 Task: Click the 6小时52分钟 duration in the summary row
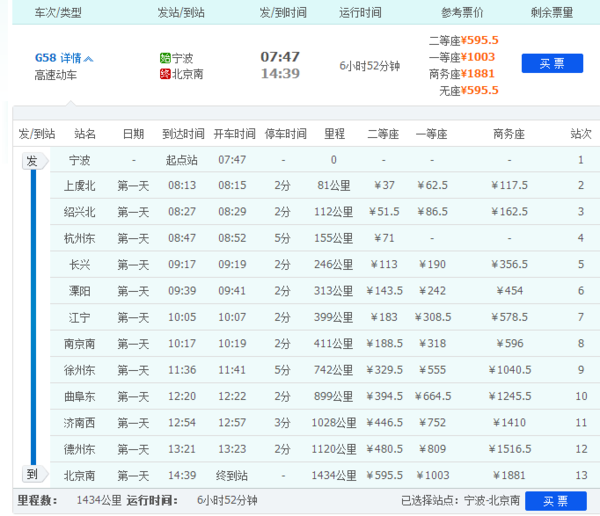[x=370, y=66]
